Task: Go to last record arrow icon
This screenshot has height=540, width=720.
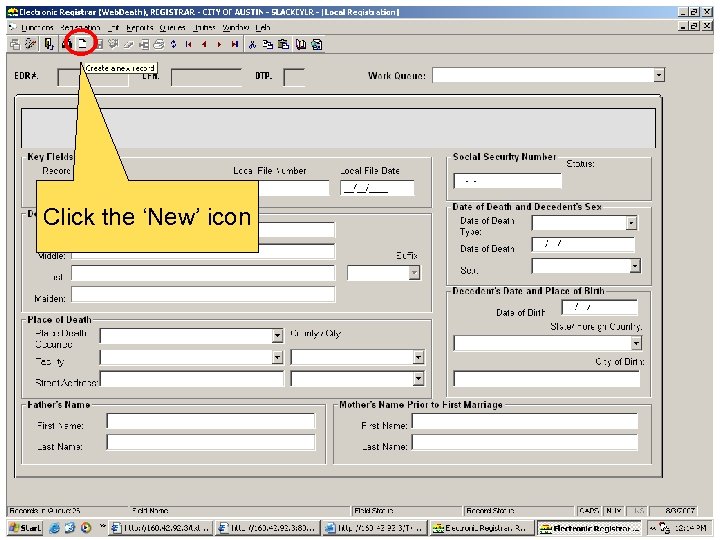Action: point(235,44)
